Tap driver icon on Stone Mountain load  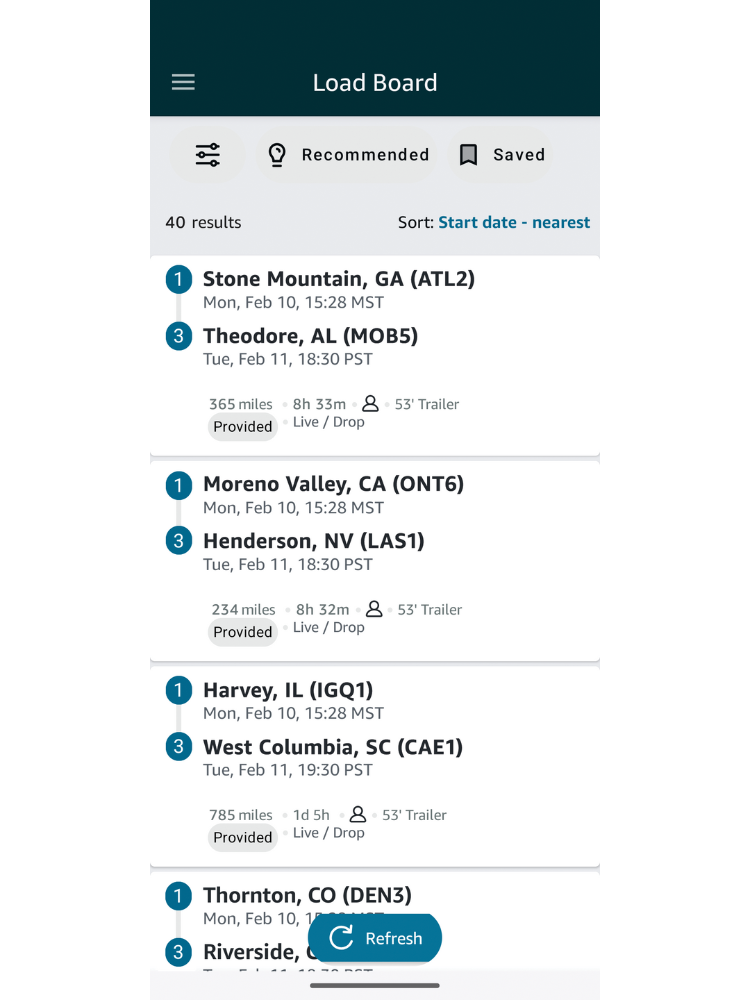[x=370, y=403]
